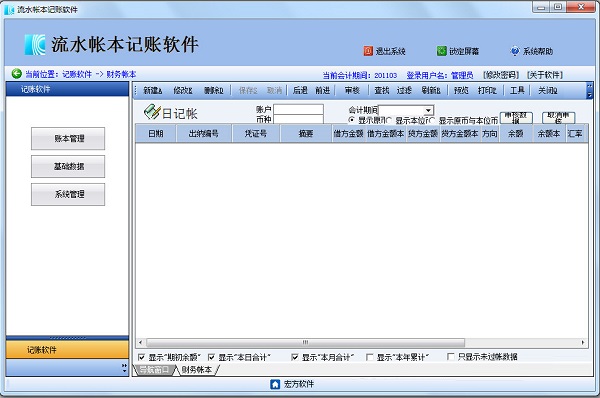Image resolution: width=600 pixels, height=398 pixels.
Task: Click the horizontal scrollbar thumb
Action: (x=305, y=343)
